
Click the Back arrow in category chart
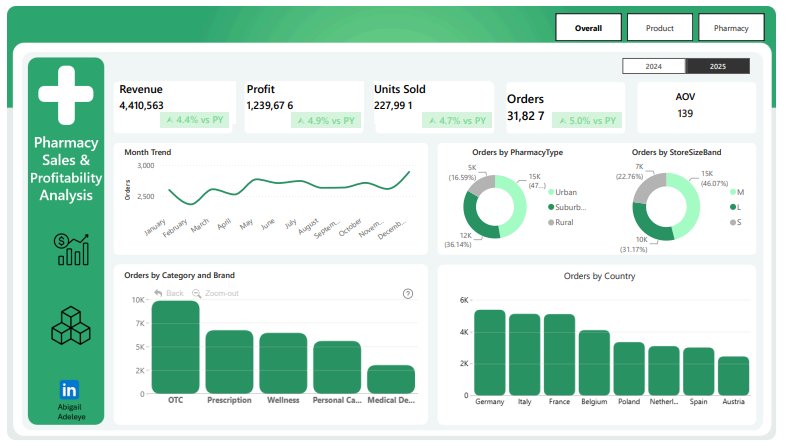158,293
